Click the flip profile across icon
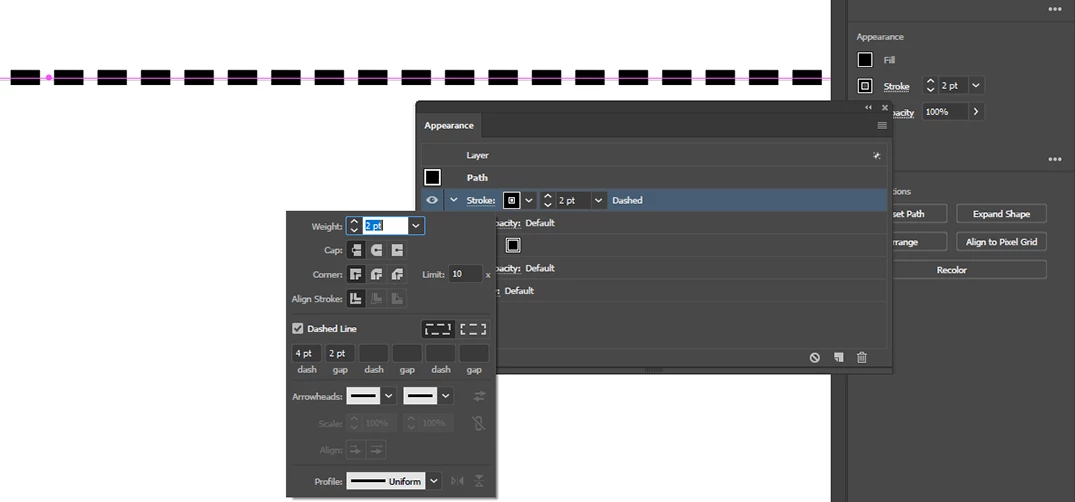 pos(479,481)
